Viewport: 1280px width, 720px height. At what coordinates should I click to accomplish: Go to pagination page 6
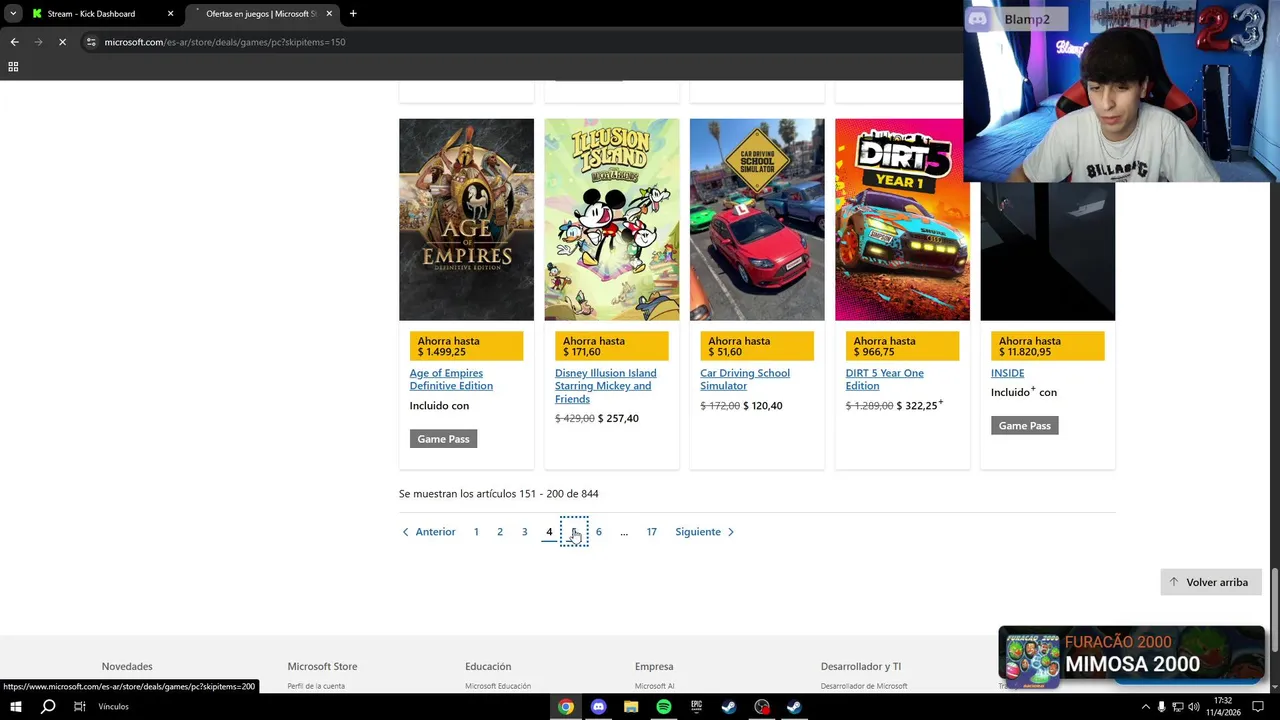598,532
